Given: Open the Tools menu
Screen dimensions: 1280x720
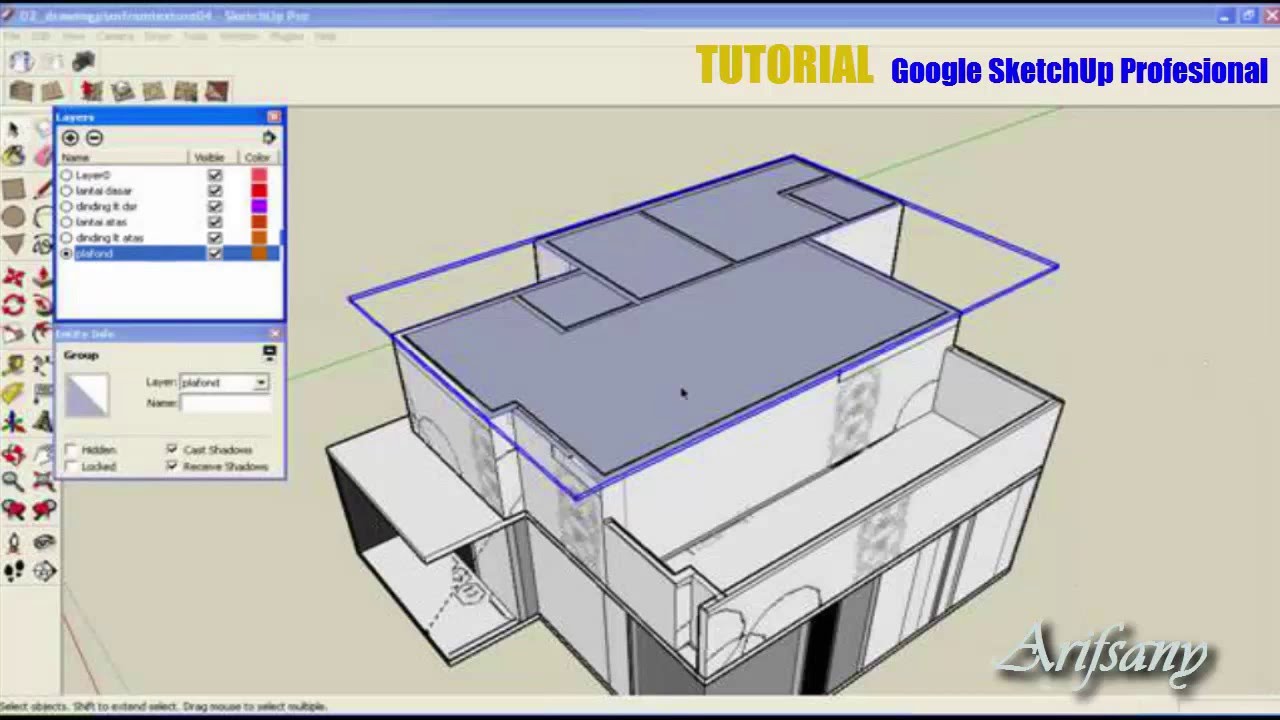Looking at the screenshot, I should point(196,36).
